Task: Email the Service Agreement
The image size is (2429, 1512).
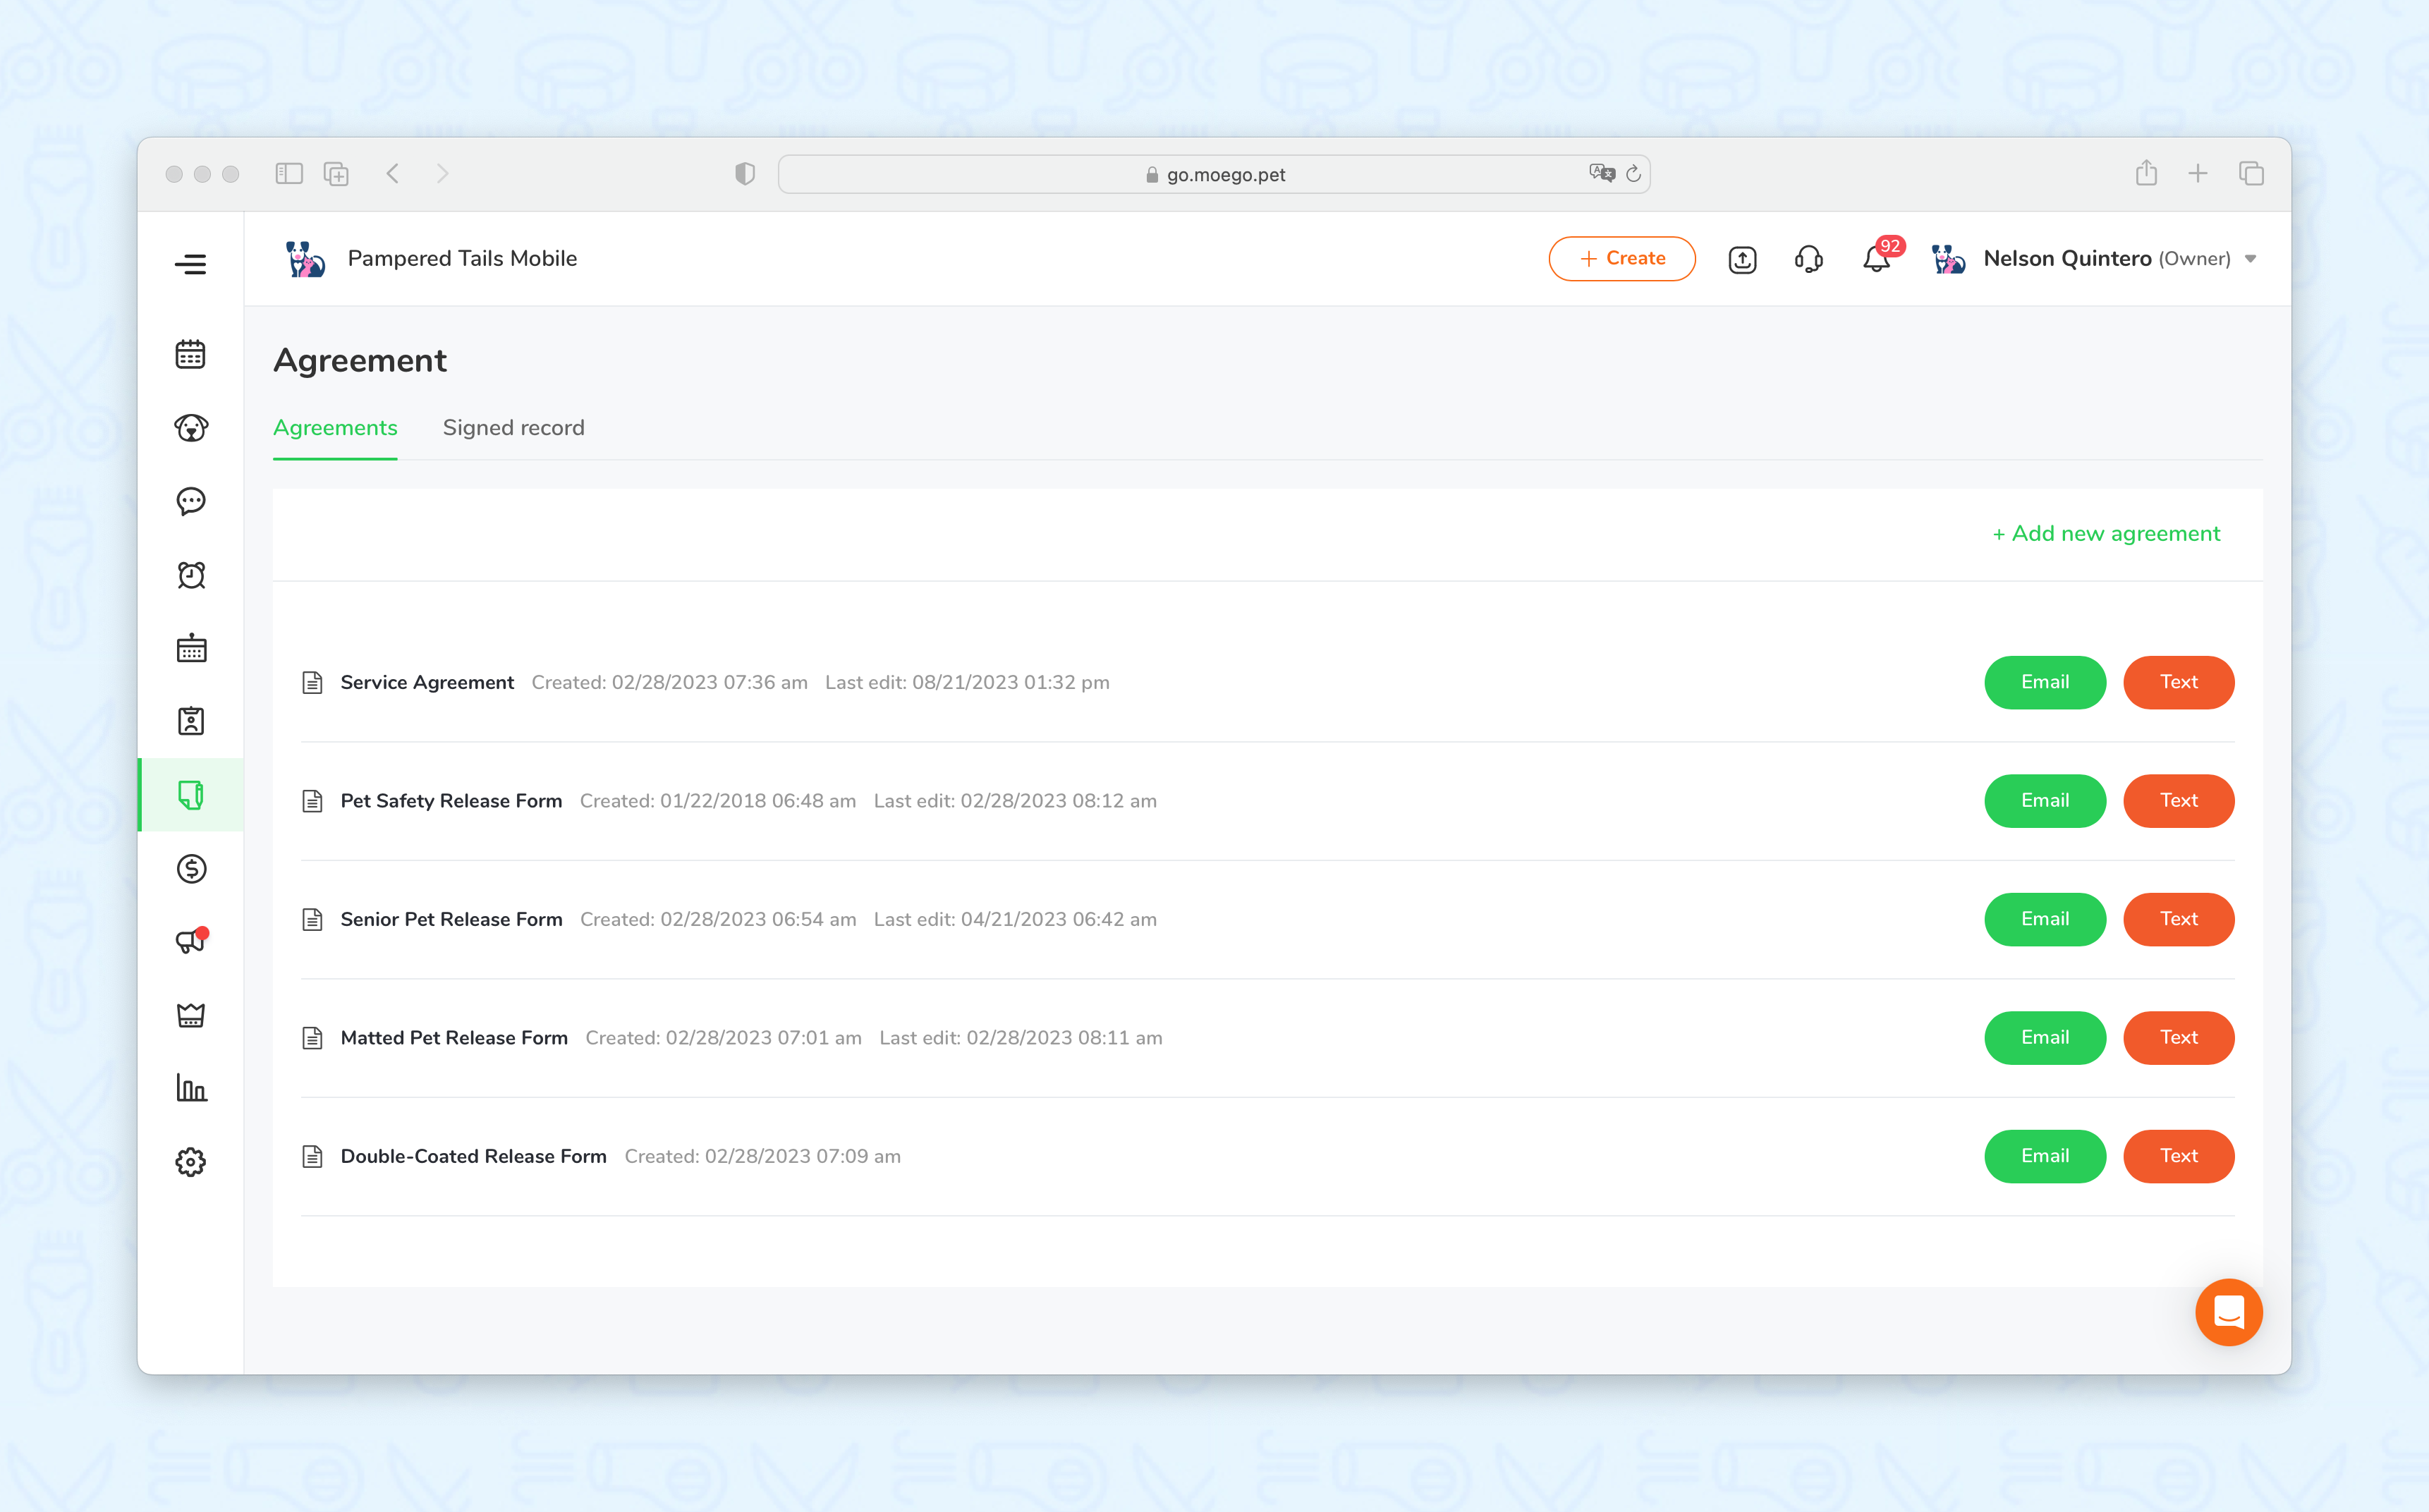Action: pyautogui.click(x=2045, y=682)
